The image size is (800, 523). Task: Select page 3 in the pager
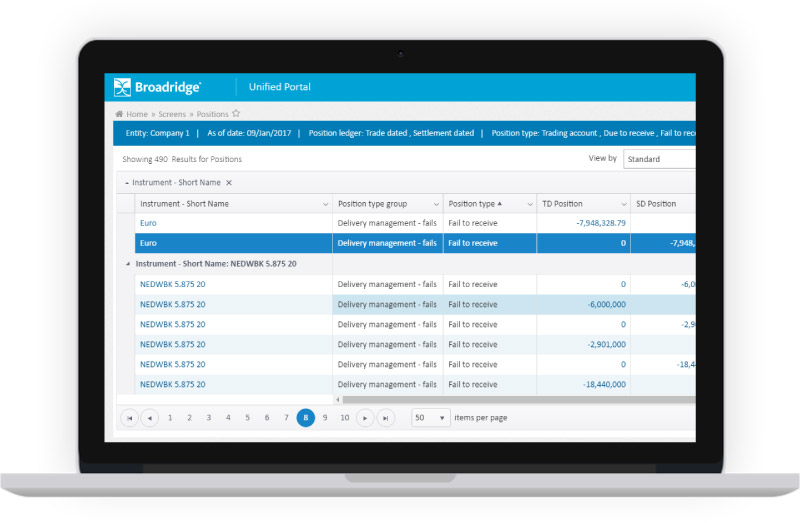click(209, 418)
